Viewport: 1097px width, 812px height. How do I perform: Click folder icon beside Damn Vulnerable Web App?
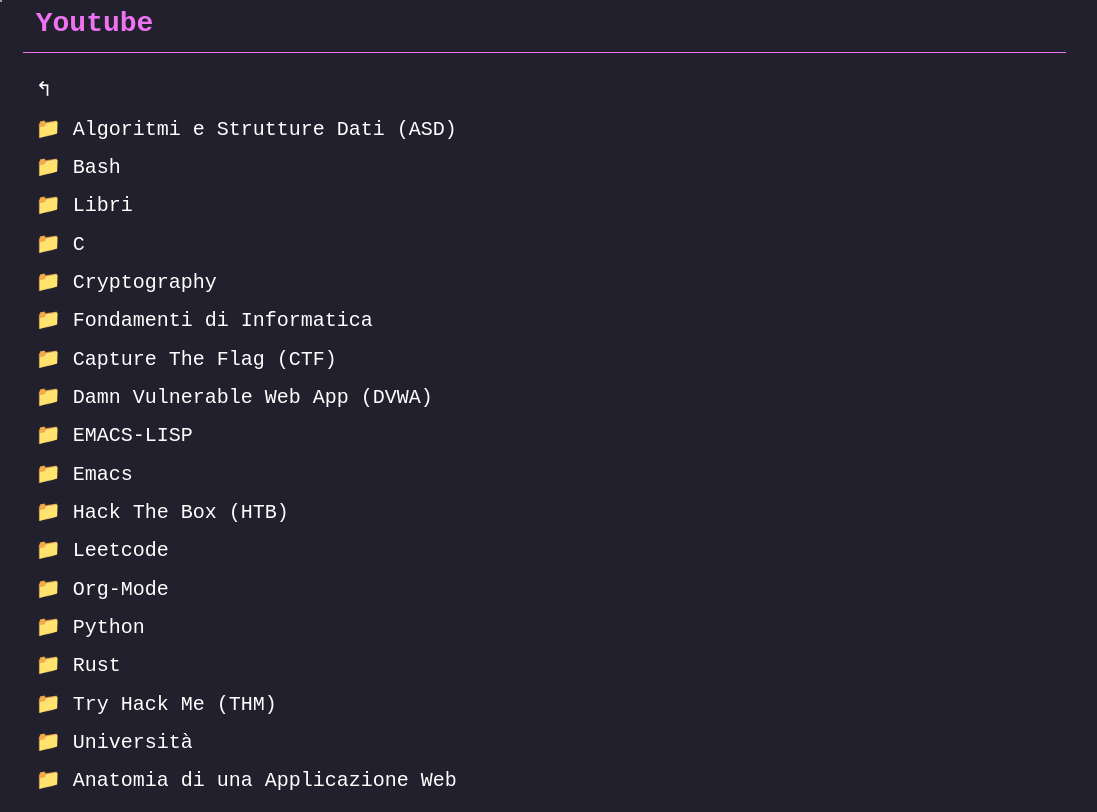(x=48, y=397)
